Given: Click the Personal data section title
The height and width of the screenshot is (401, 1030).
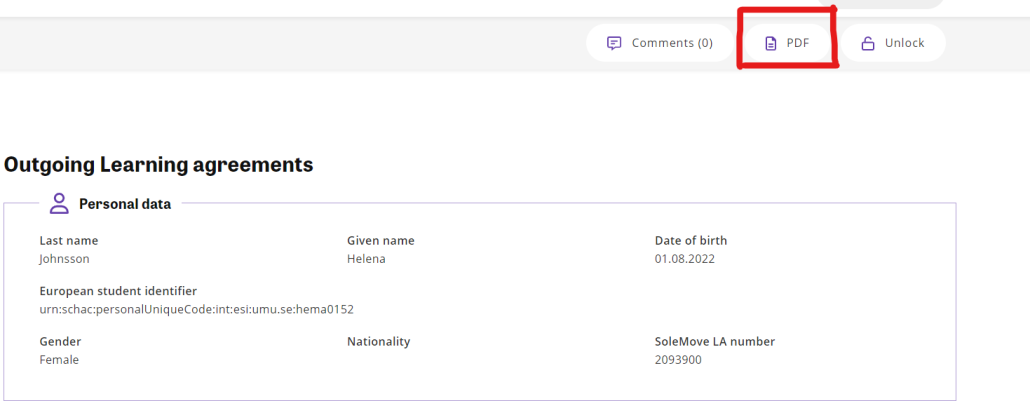Looking at the screenshot, I should pyautogui.click(x=125, y=204).
